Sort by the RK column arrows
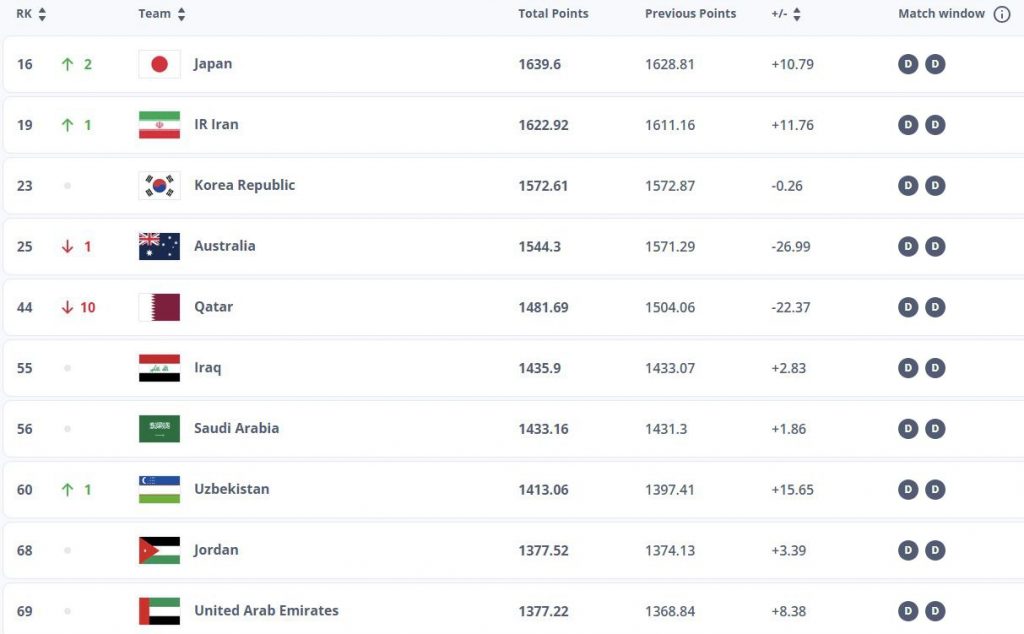The width and height of the screenshot is (1024, 634). [42, 14]
